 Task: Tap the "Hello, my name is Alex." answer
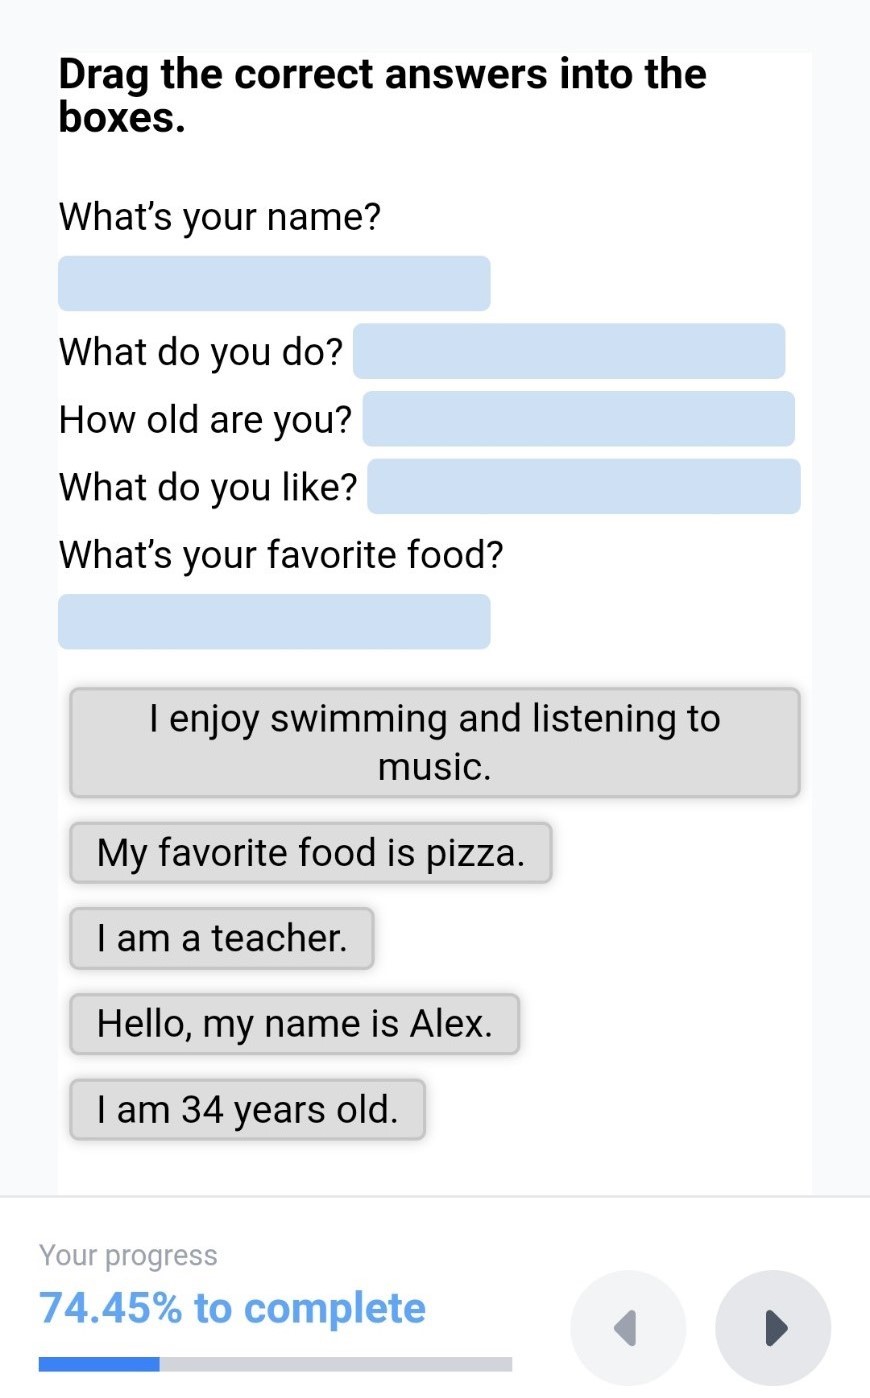point(294,1024)
